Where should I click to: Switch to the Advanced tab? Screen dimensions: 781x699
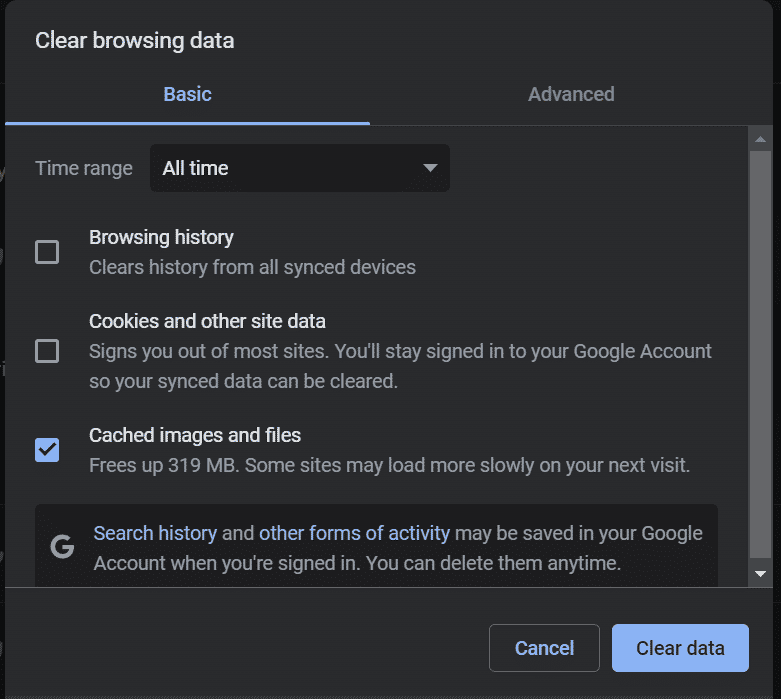pyautogui.click(x=571, y=95)
